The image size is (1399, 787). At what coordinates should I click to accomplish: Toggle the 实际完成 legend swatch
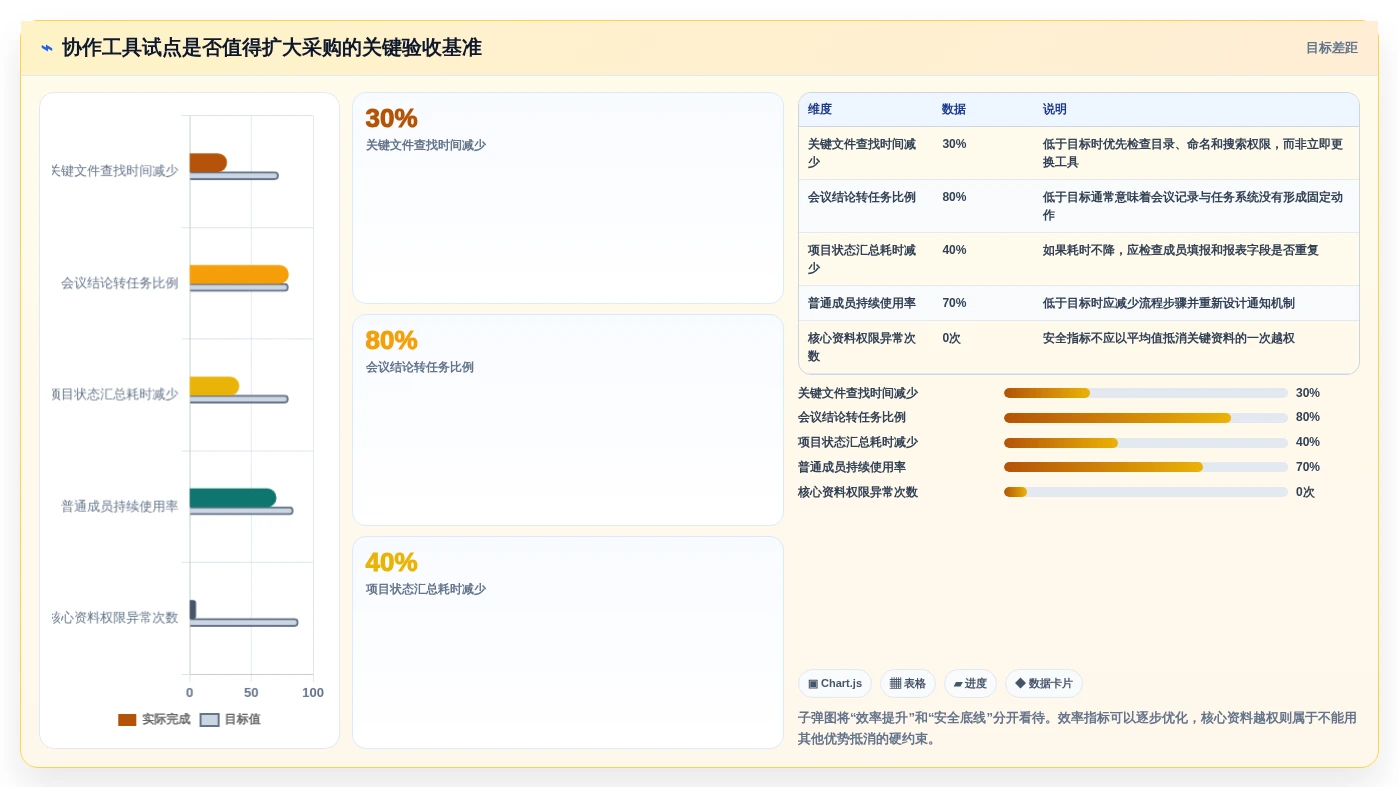[x=127, y=720]
